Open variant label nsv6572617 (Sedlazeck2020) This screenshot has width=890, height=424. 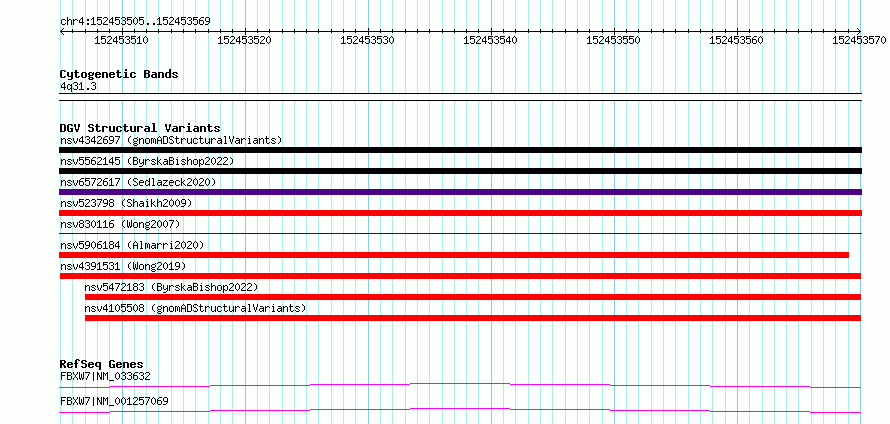[138, 182]
